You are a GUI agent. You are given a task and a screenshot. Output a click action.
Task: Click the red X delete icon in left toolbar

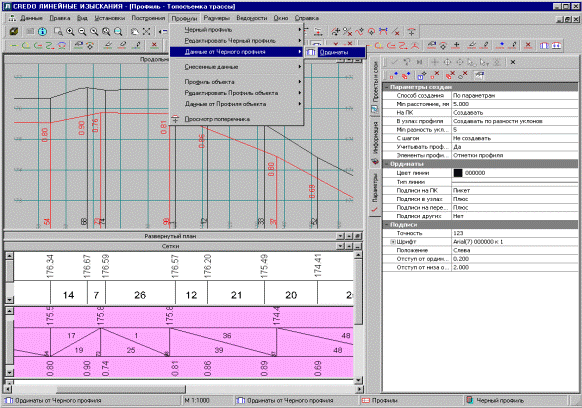coord(154,45)
